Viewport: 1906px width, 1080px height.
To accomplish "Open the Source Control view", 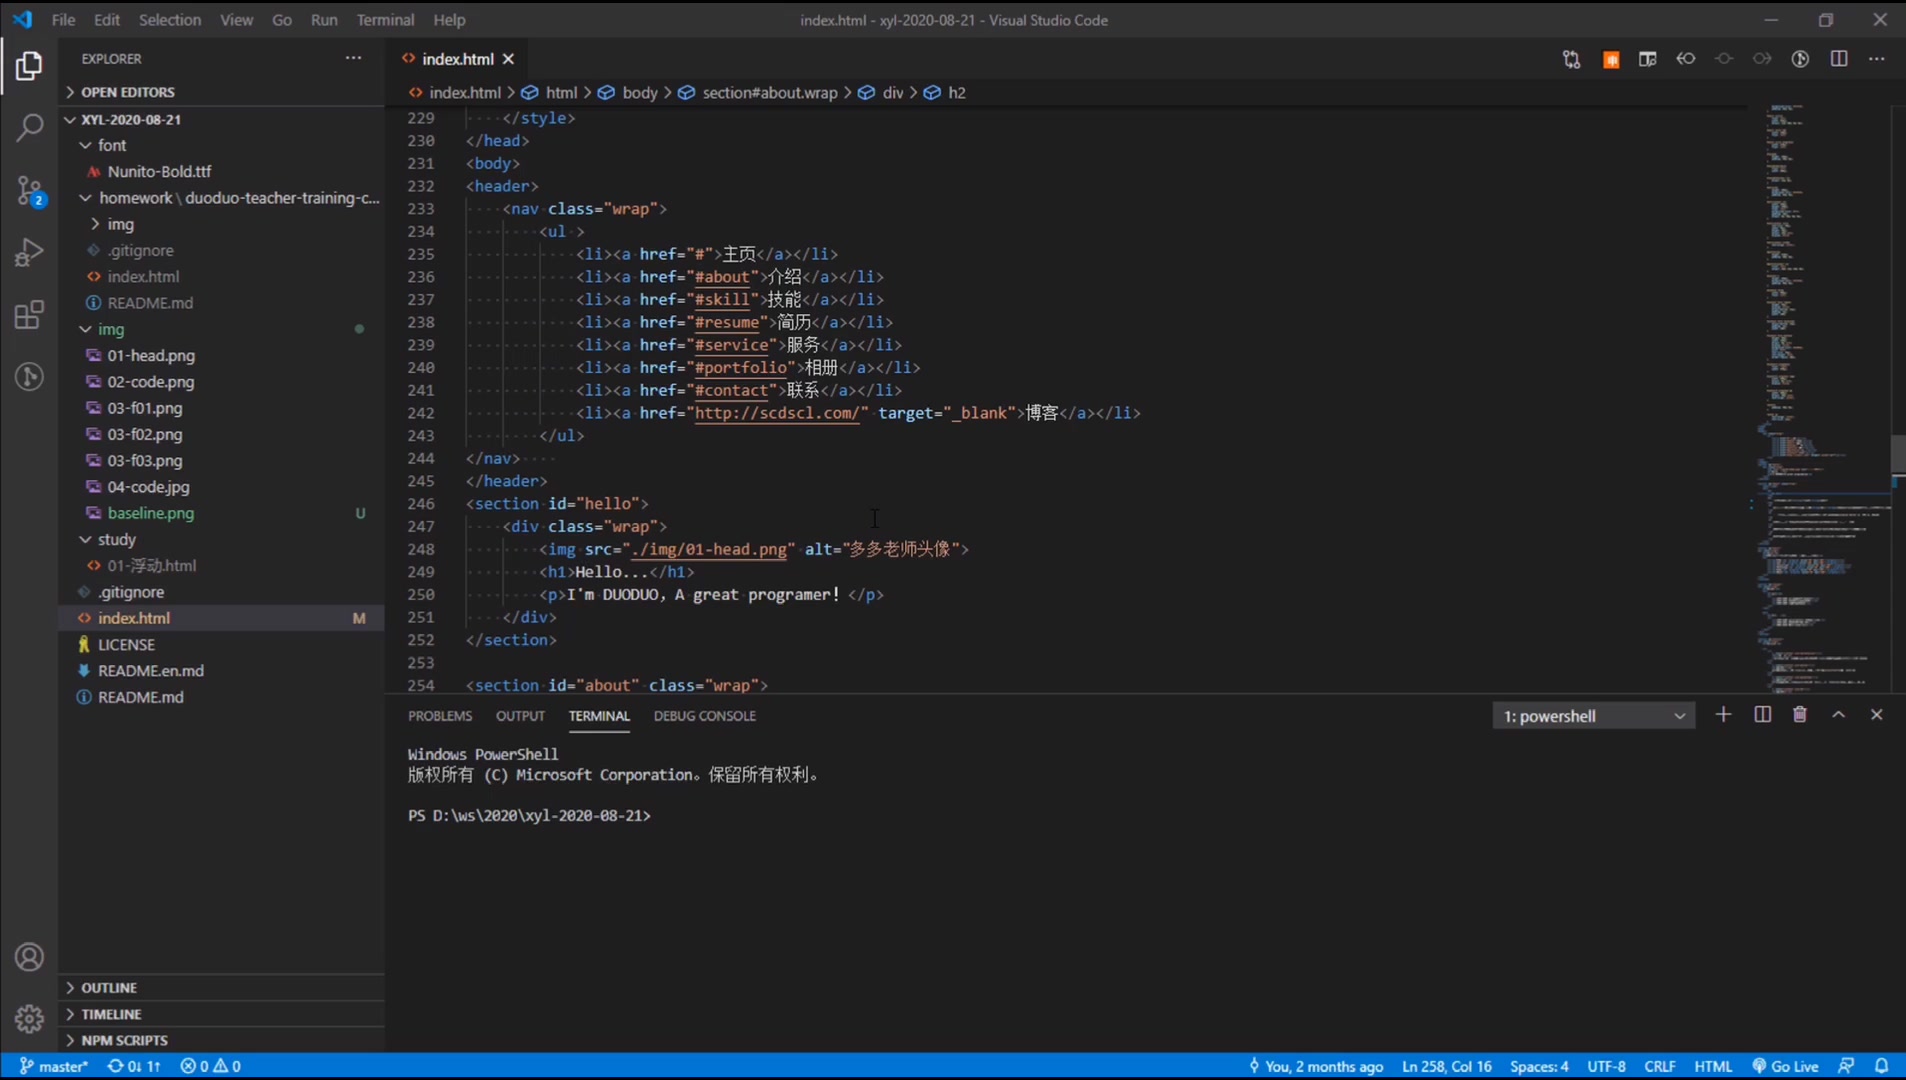I will click(x=29, y=190).
